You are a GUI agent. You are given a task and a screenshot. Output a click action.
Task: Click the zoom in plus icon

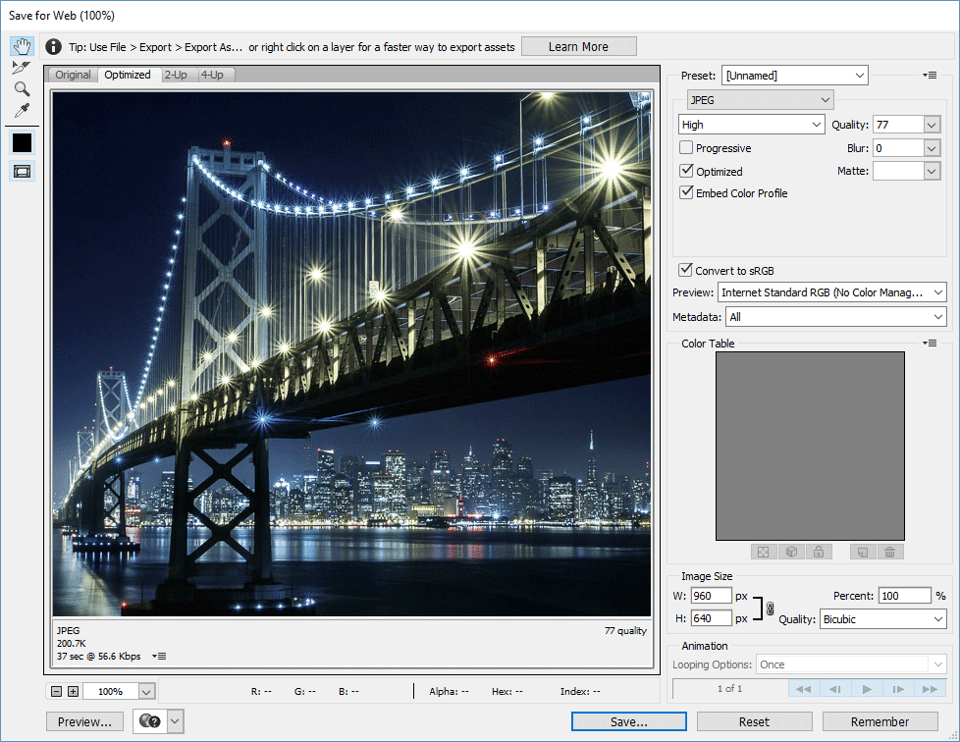73,691
